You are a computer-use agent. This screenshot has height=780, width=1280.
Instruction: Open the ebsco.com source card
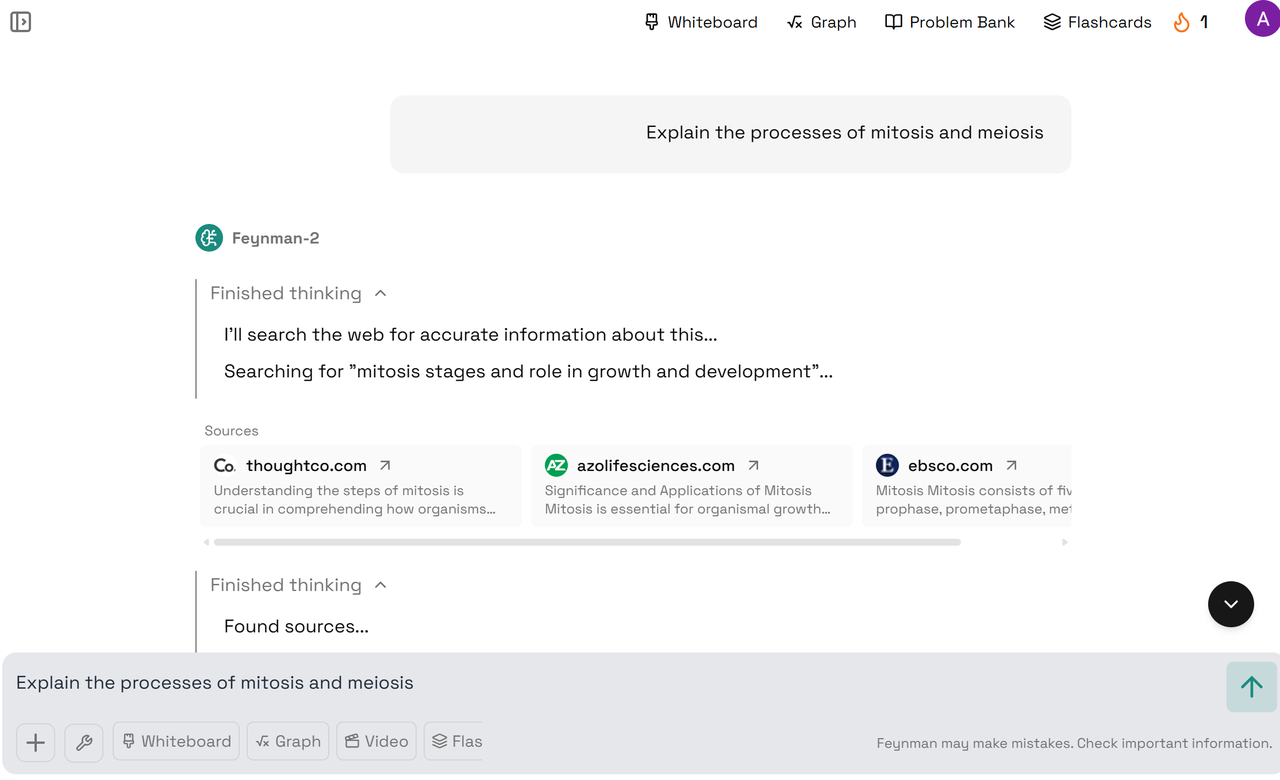click(x=965, y=486)
